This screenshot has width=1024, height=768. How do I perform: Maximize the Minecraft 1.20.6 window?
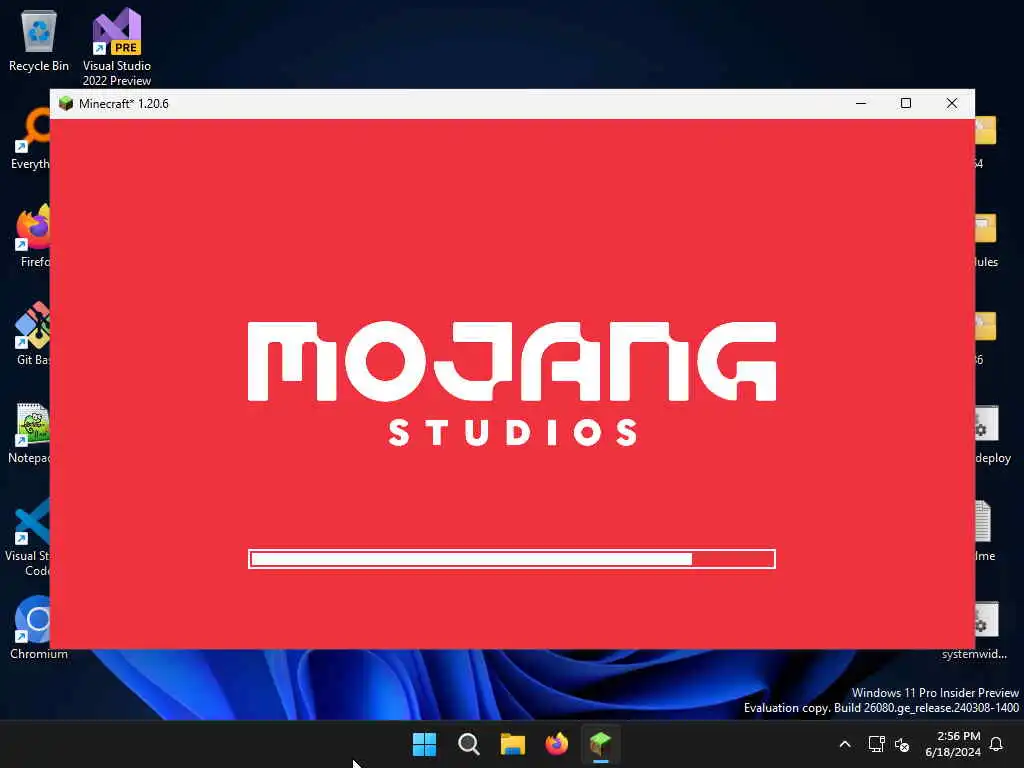[x=906, y=103]
